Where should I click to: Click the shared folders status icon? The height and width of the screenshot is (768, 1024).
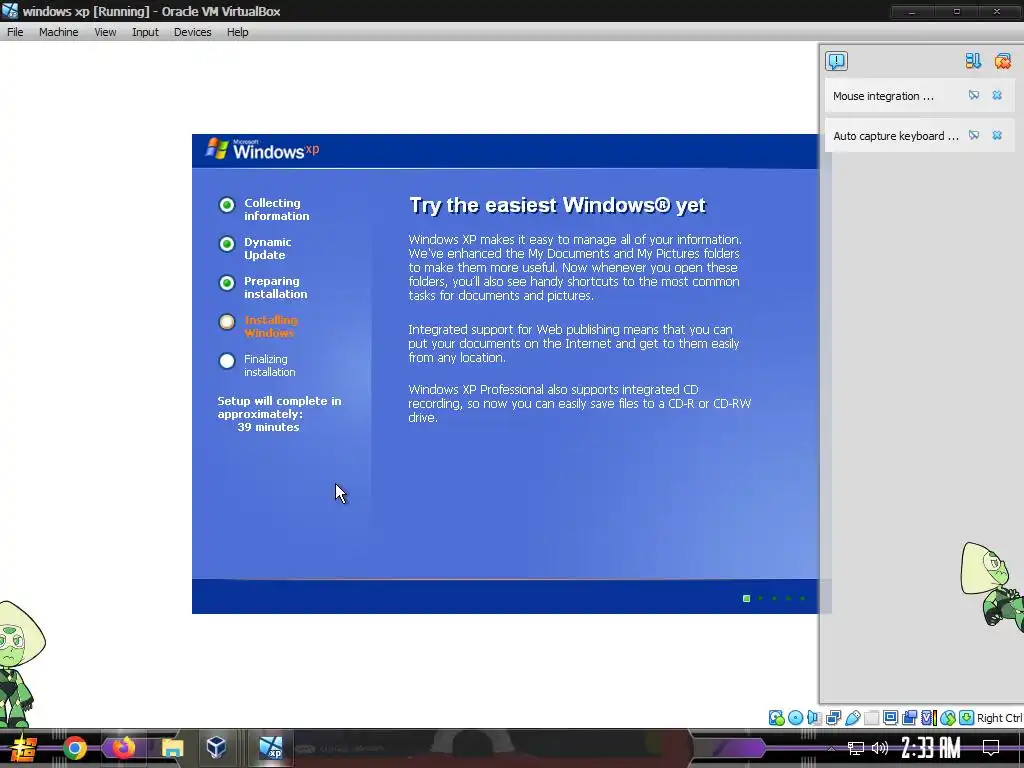871,718
